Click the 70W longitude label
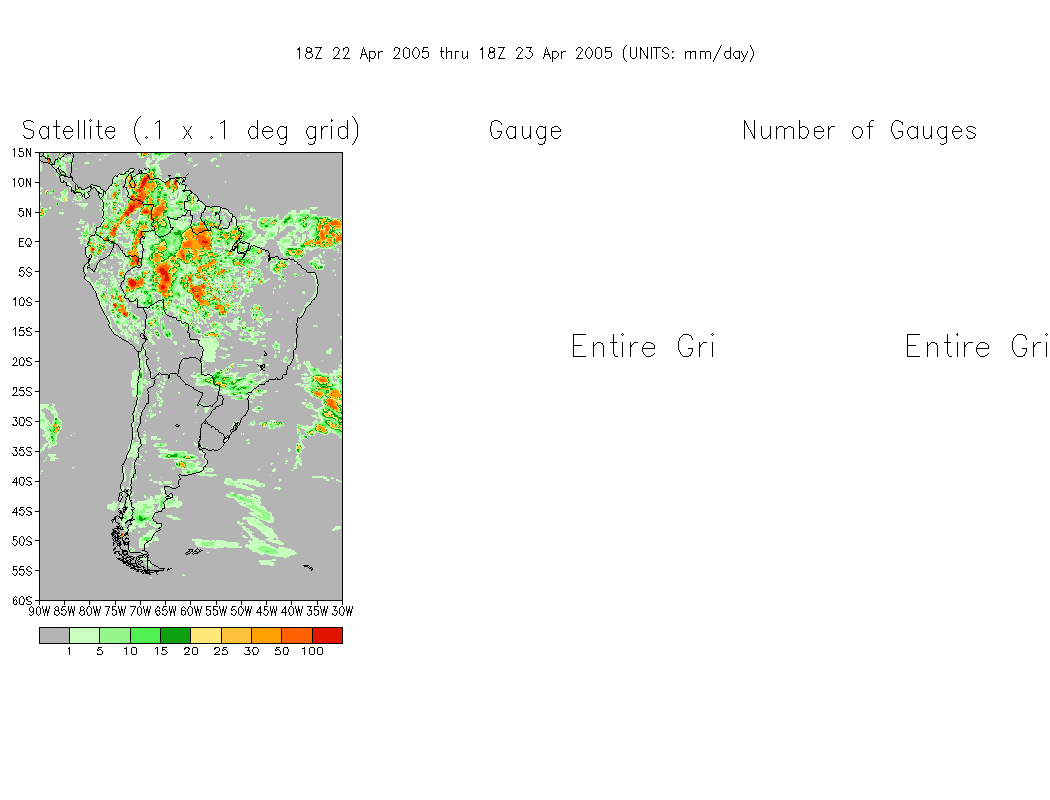 (x=140, y=611)
